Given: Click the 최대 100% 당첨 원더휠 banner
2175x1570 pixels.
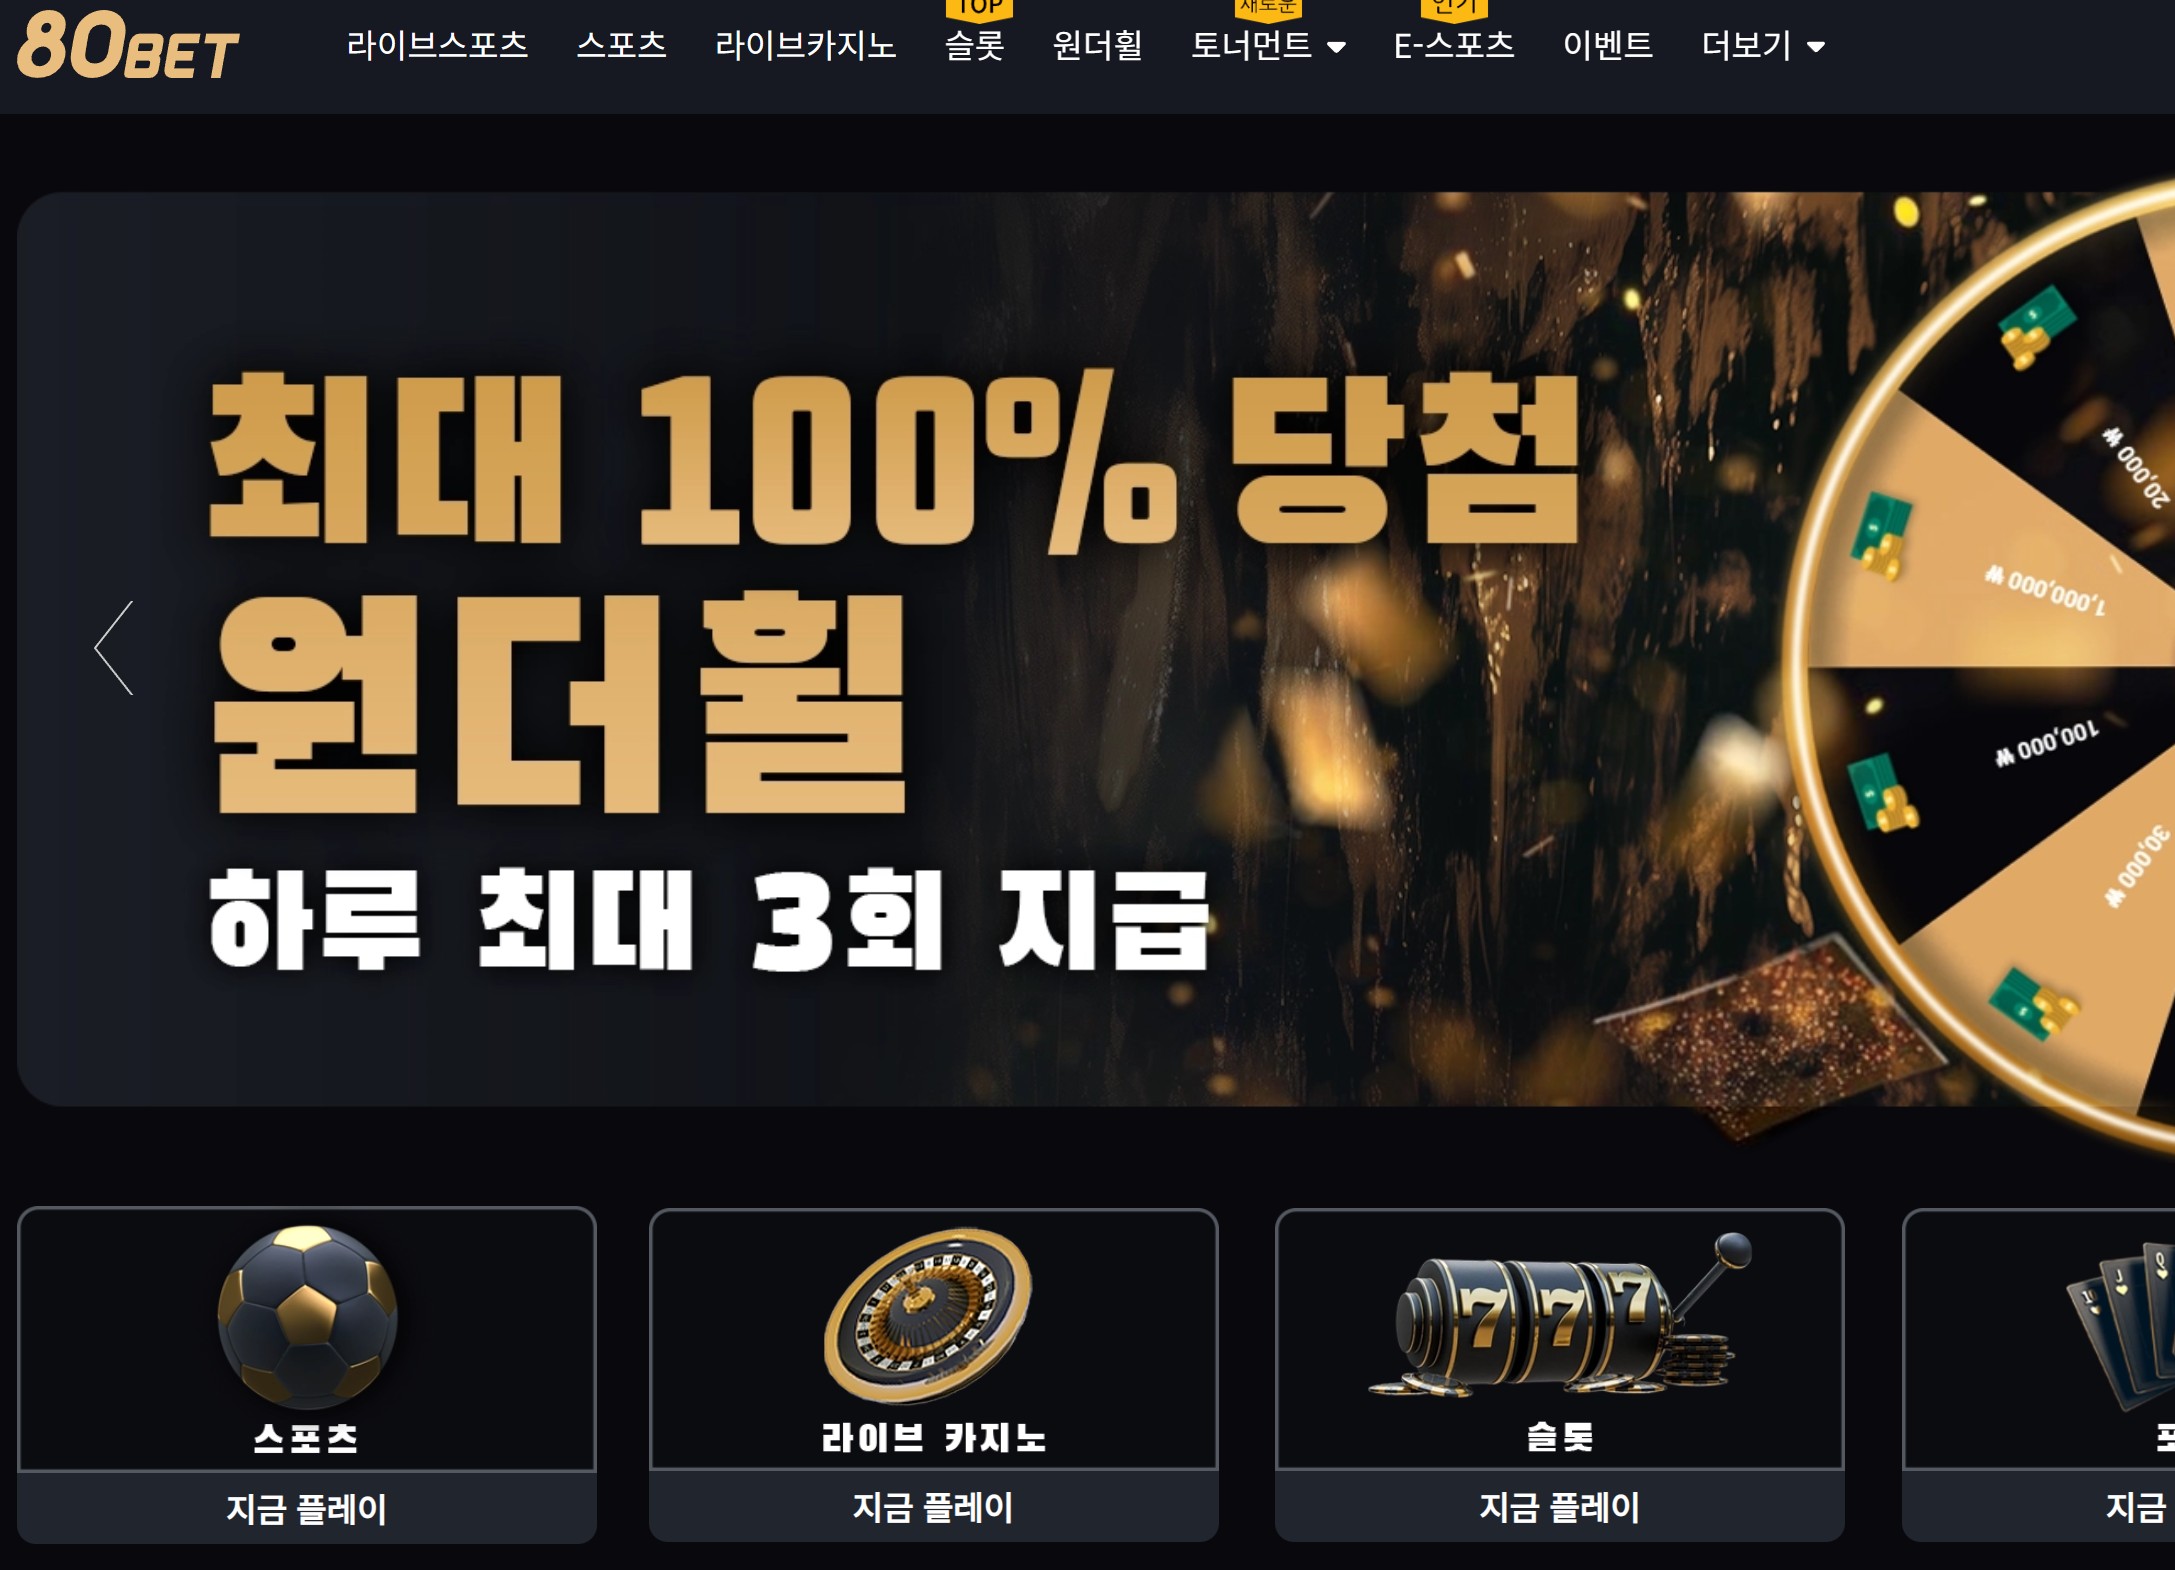Looking at the screenshot, I should [1096, 649].
